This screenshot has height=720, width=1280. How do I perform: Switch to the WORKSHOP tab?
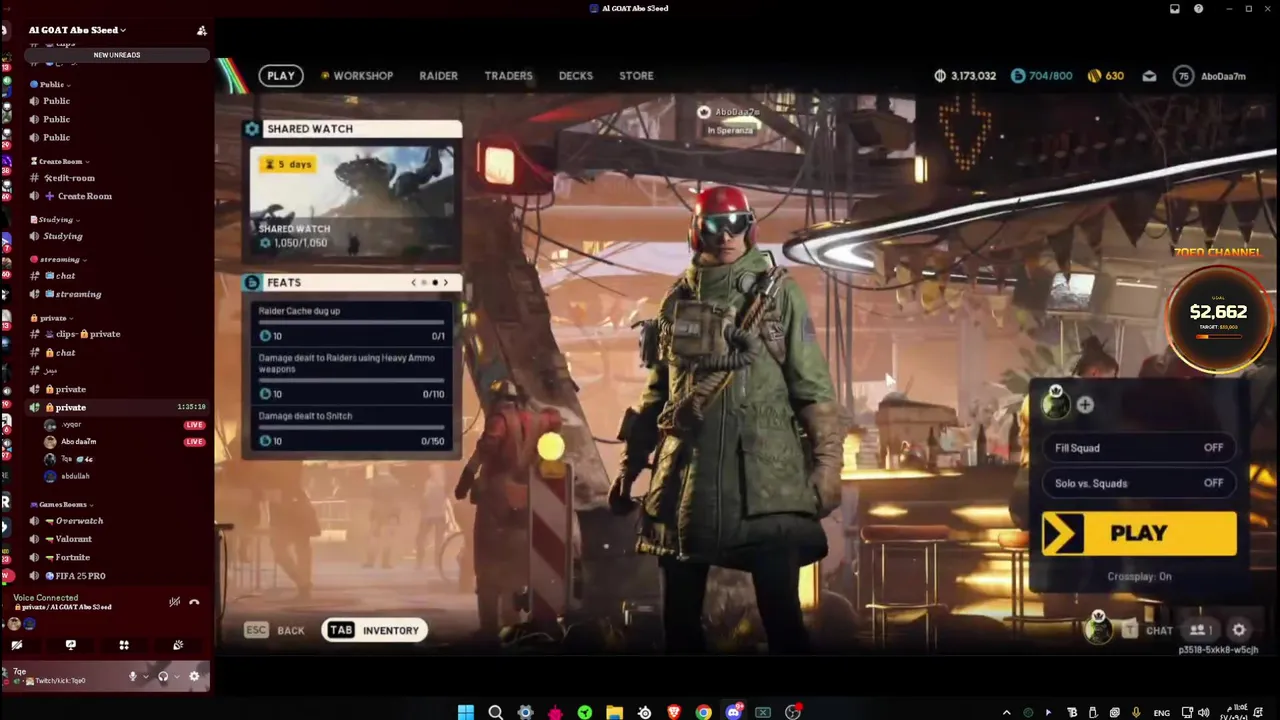click(x=357, y=76)
